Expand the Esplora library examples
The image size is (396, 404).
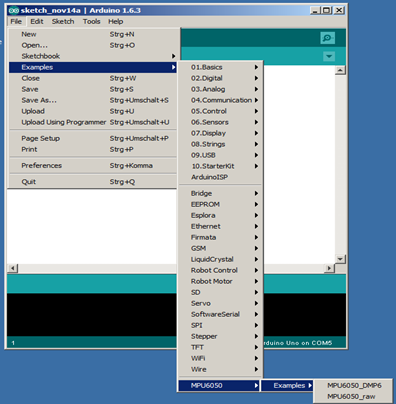(x=220, y=215)
